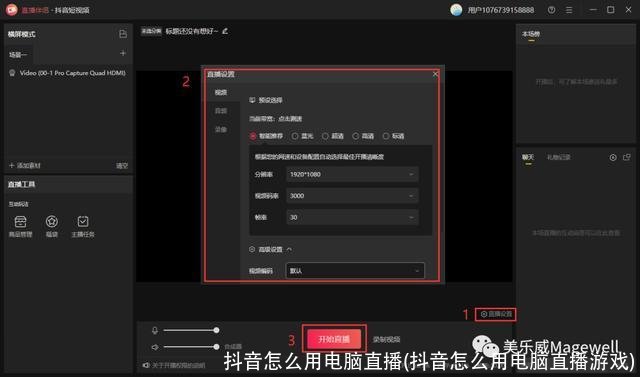This screenshot has height=377, width=640.
Task: Open the 合成器 mixer link
Action: (233, 347)
